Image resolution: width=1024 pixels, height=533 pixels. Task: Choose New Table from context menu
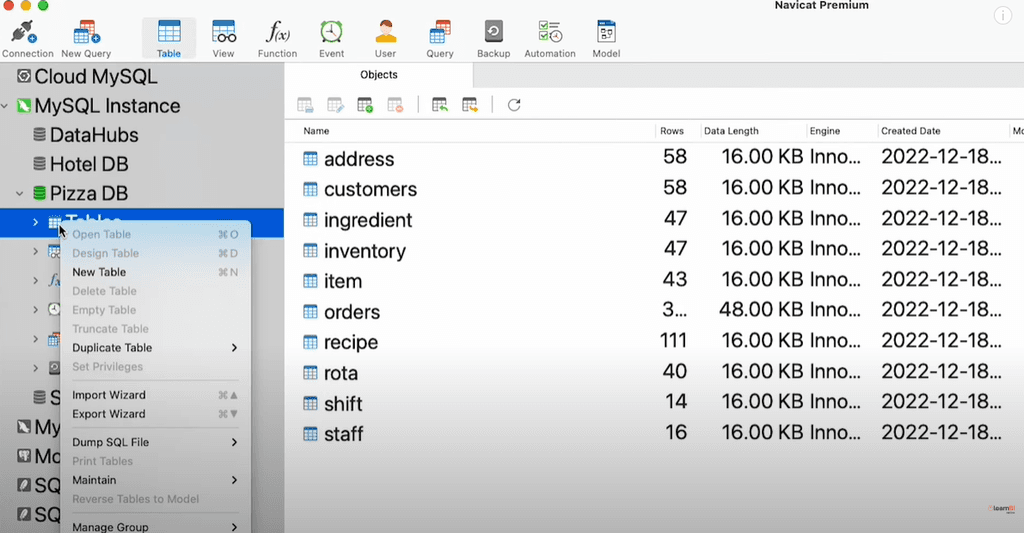[x=99, y=272]
